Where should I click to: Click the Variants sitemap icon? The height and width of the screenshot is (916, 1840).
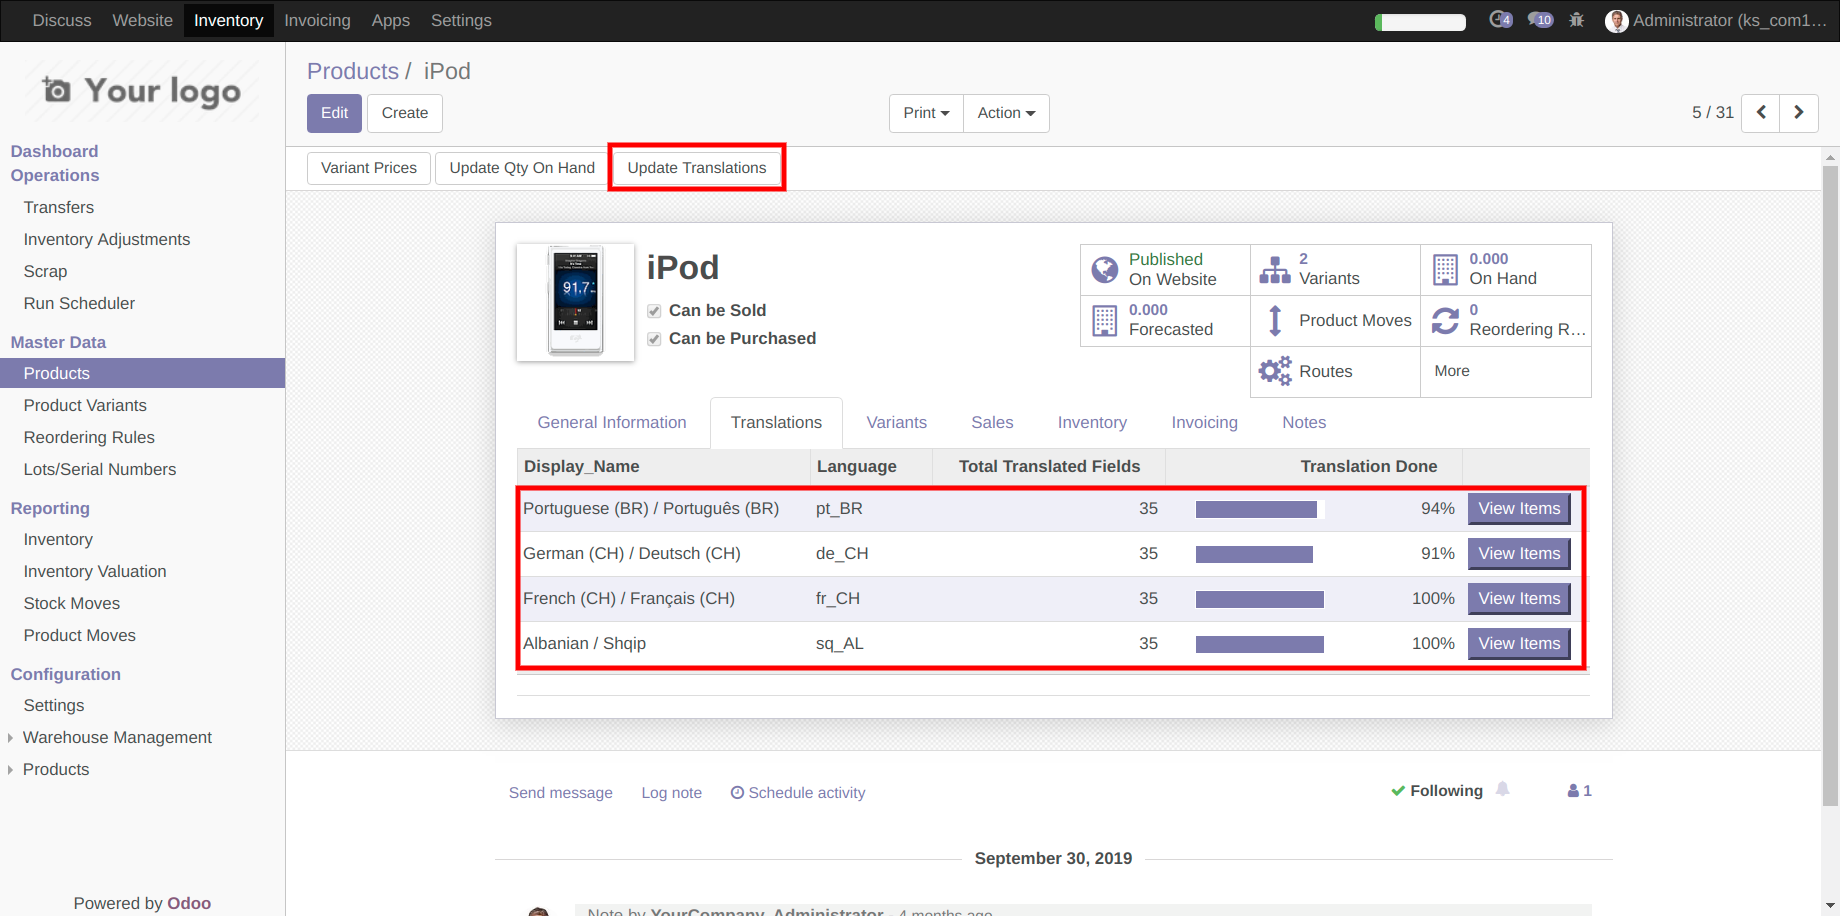[x=1275, y=270]
